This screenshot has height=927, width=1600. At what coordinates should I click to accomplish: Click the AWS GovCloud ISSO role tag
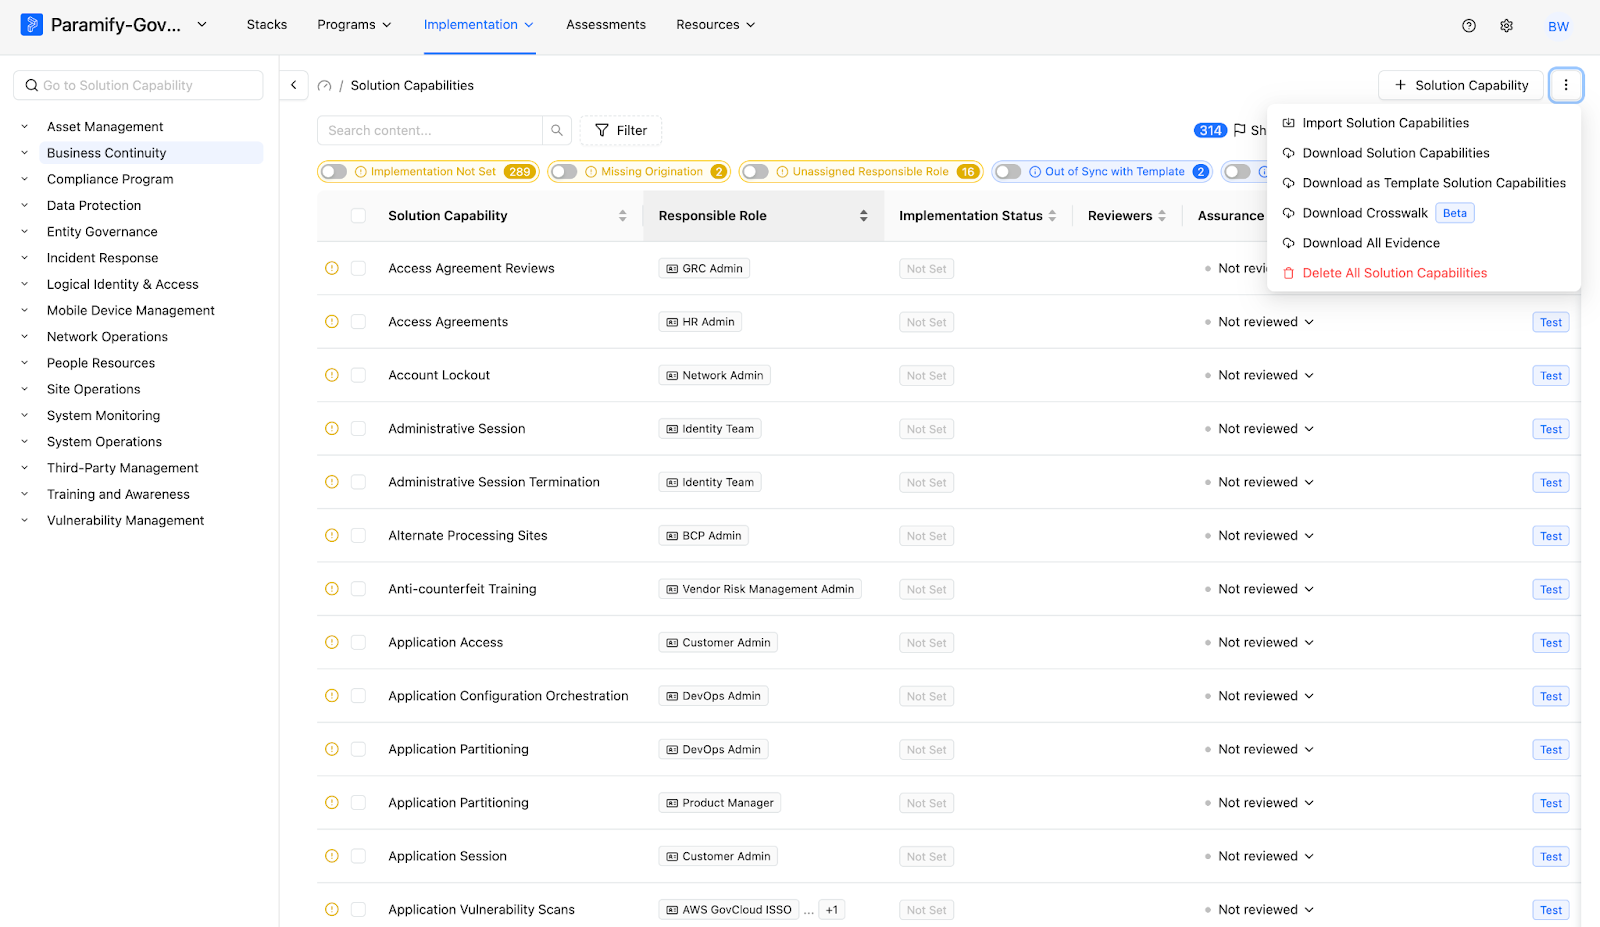(x=729, y=909)
